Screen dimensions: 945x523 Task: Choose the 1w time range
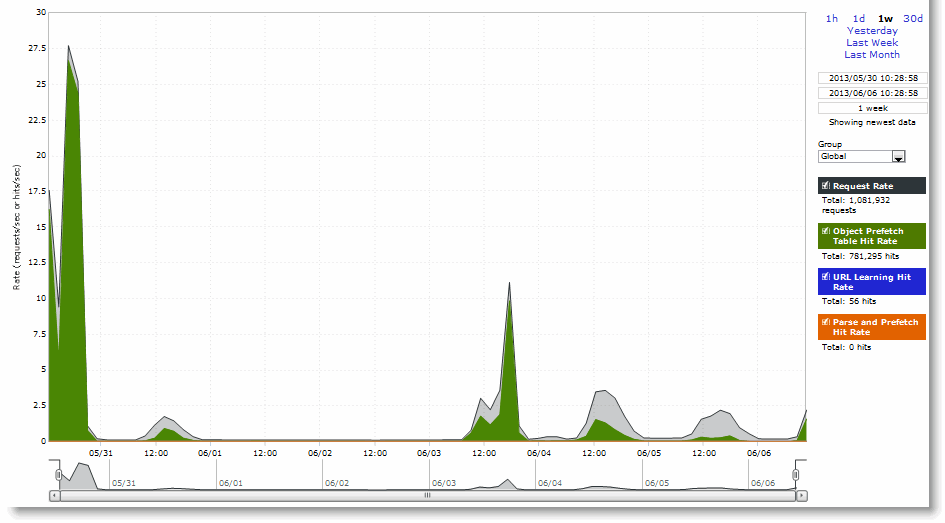[885, 19]
